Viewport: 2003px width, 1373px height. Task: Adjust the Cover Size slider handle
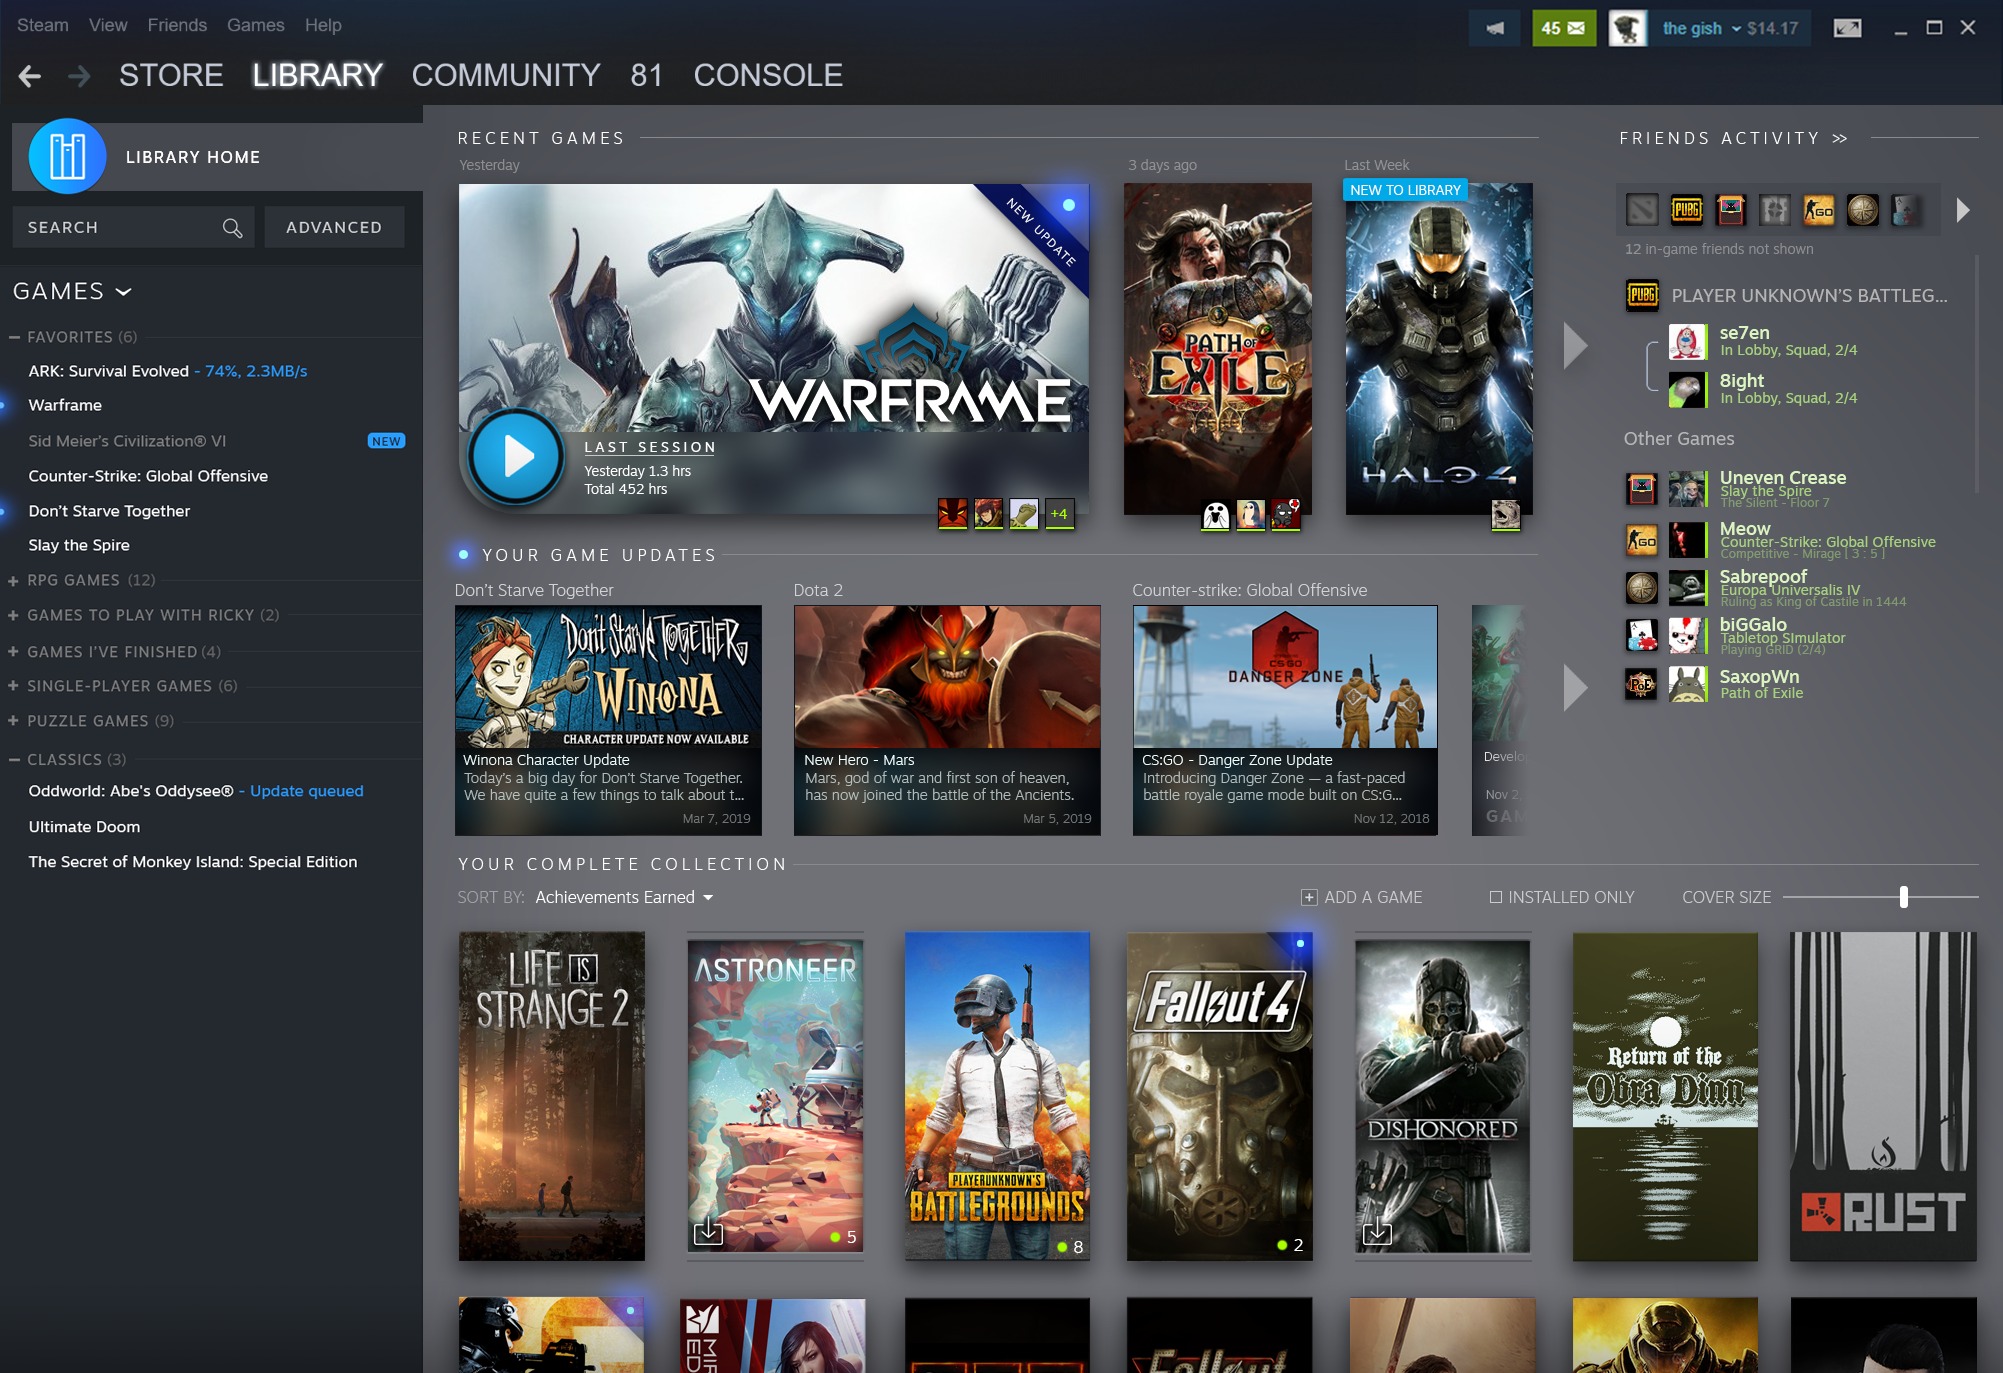click(1903, 897)
